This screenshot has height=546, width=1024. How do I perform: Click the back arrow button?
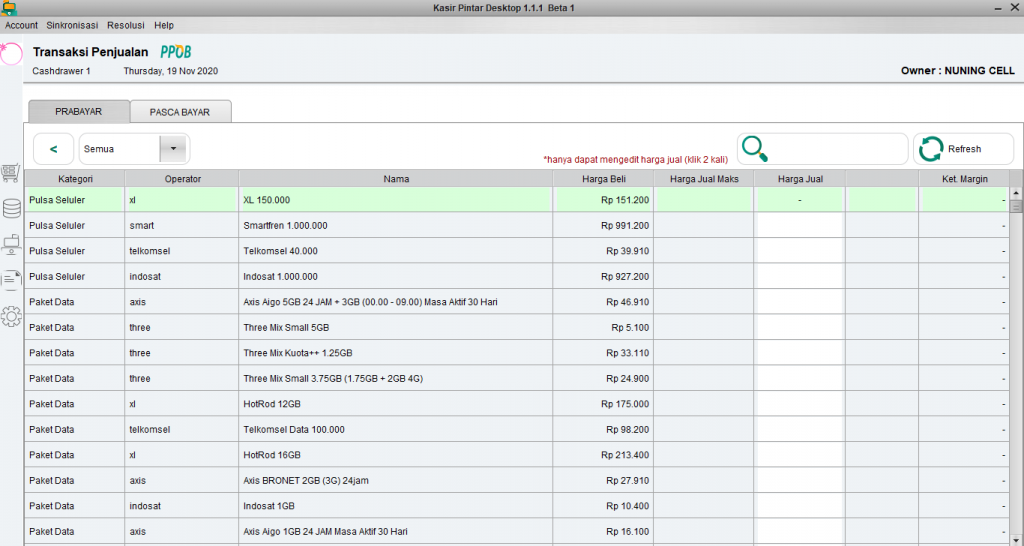pos(54,149)
